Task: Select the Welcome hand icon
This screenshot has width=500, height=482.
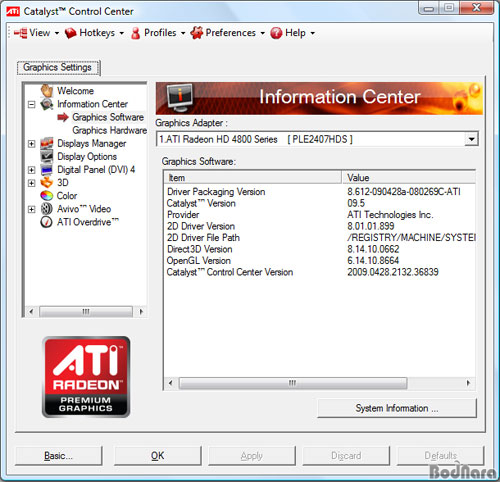Action: pyautogui.click(x=47, y=91)
